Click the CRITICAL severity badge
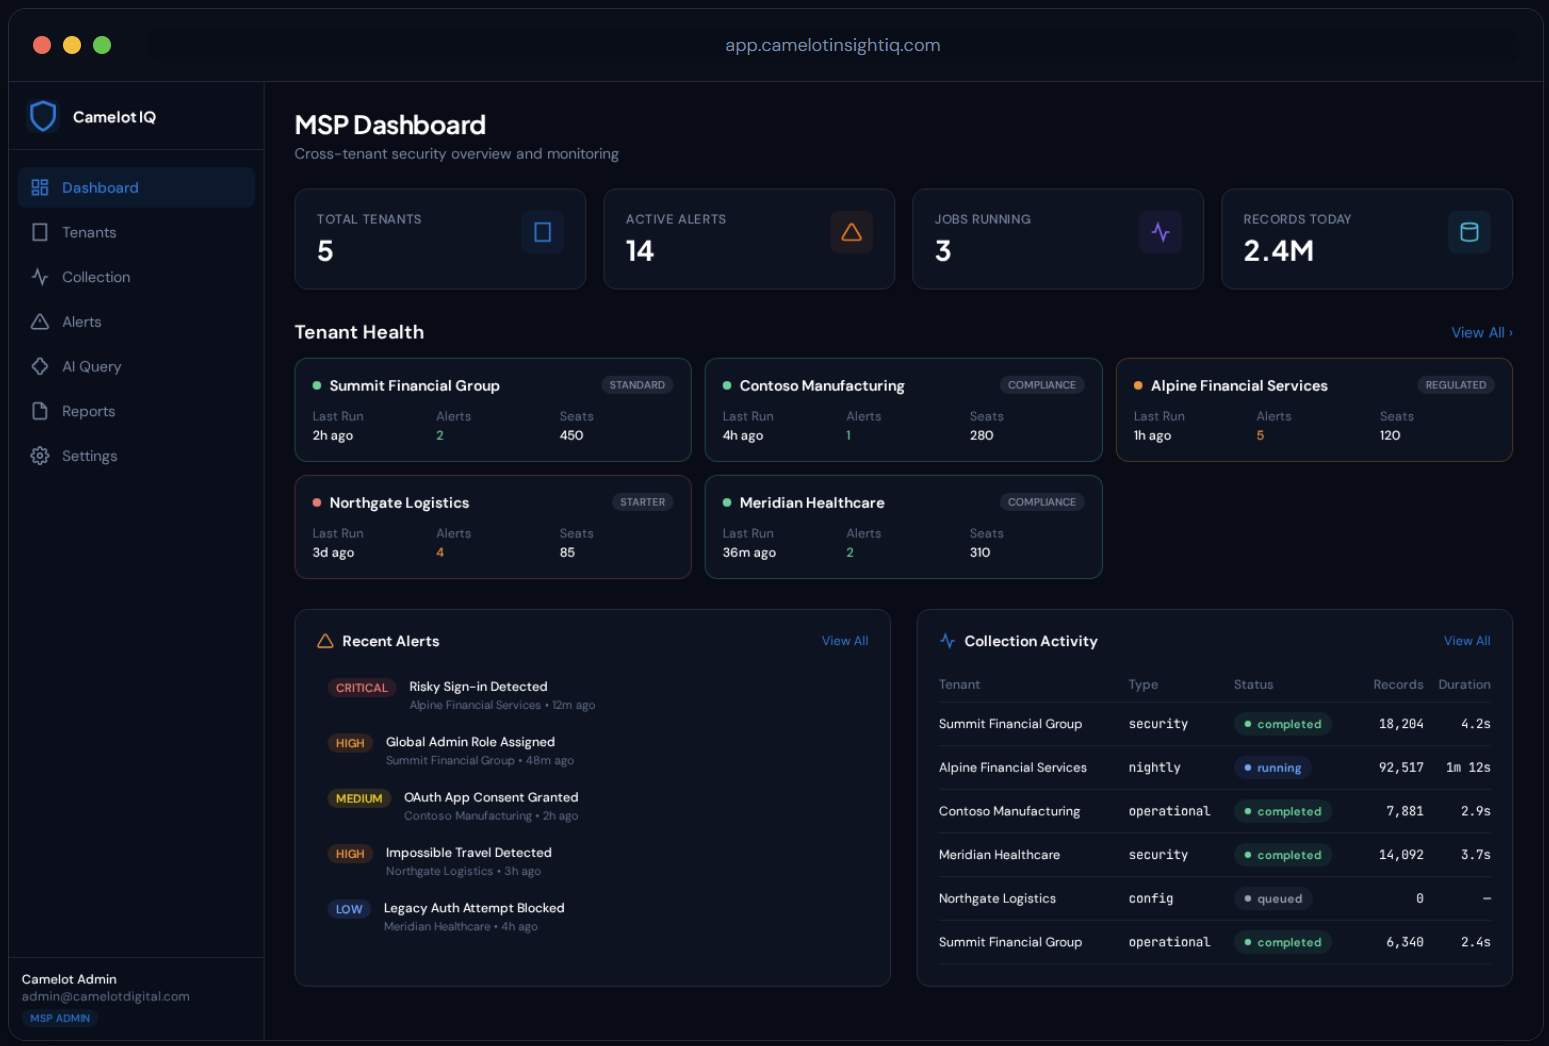Image resolution: width=1549 pixels, height=1046 pixels. (x=361, y=688)
